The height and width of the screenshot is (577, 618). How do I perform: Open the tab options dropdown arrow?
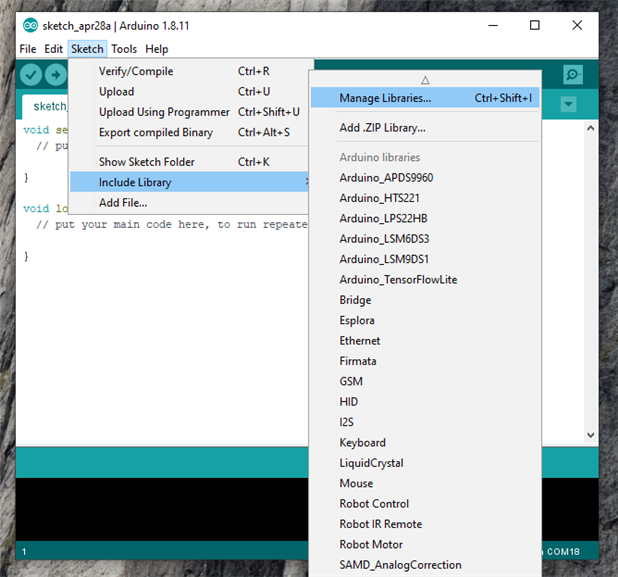(568, 104)
